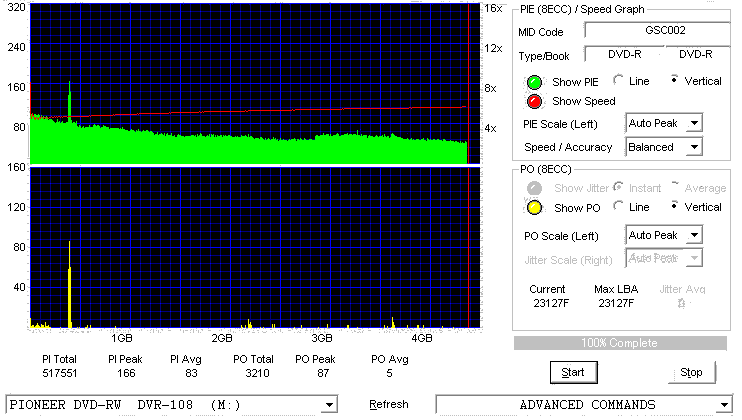Toggle the yellow Show PO indicator
Screen dimensions: 742x420
tap(534, 208)
